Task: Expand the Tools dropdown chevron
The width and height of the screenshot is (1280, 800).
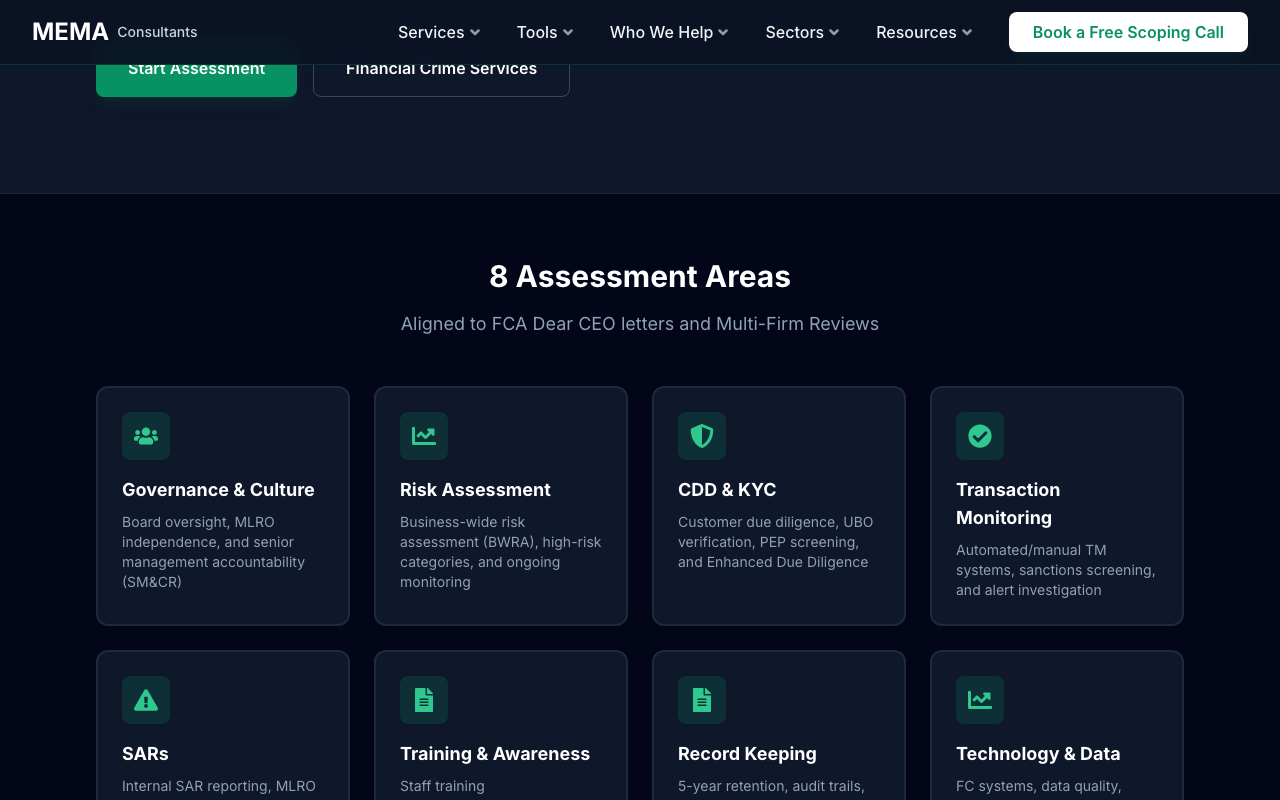Action: click(568, 33)
